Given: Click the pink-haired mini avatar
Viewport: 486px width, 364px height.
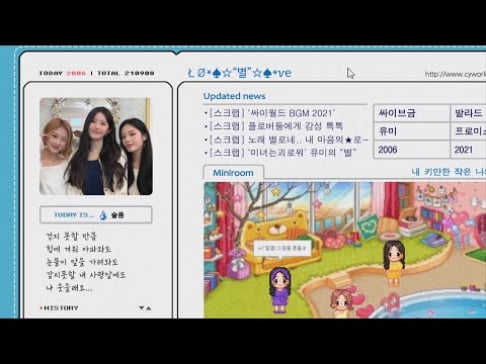Looking at the screenshot, I should click(x=341, y=303).
